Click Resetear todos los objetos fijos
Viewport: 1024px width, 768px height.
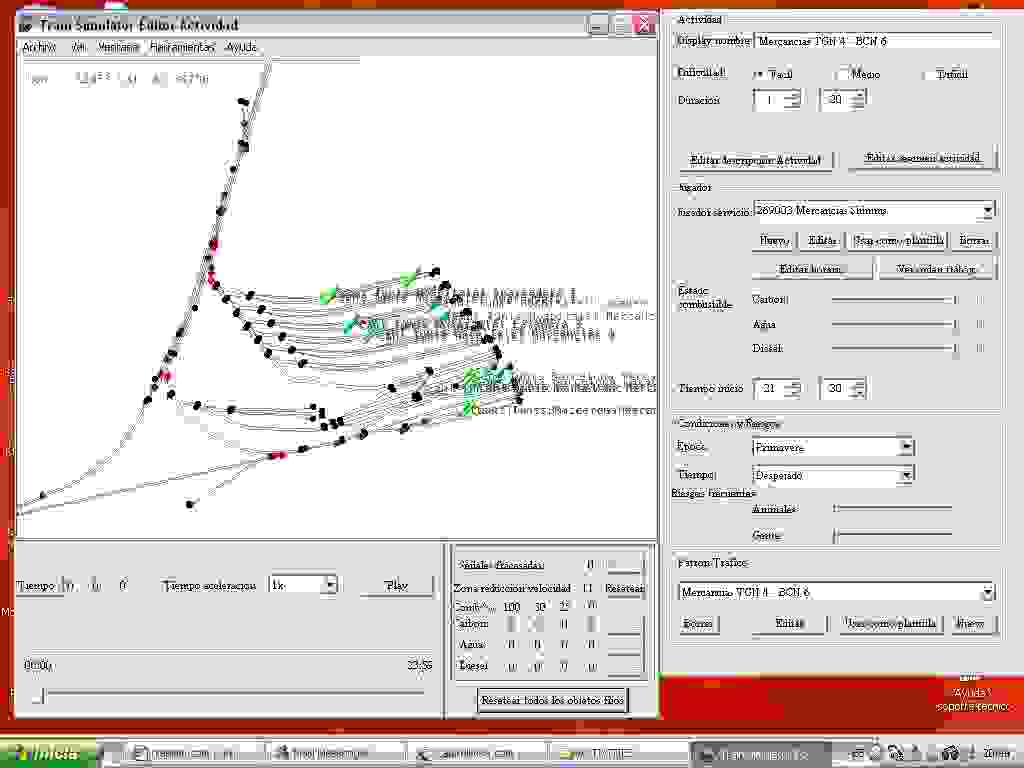(x=552, y=700)
